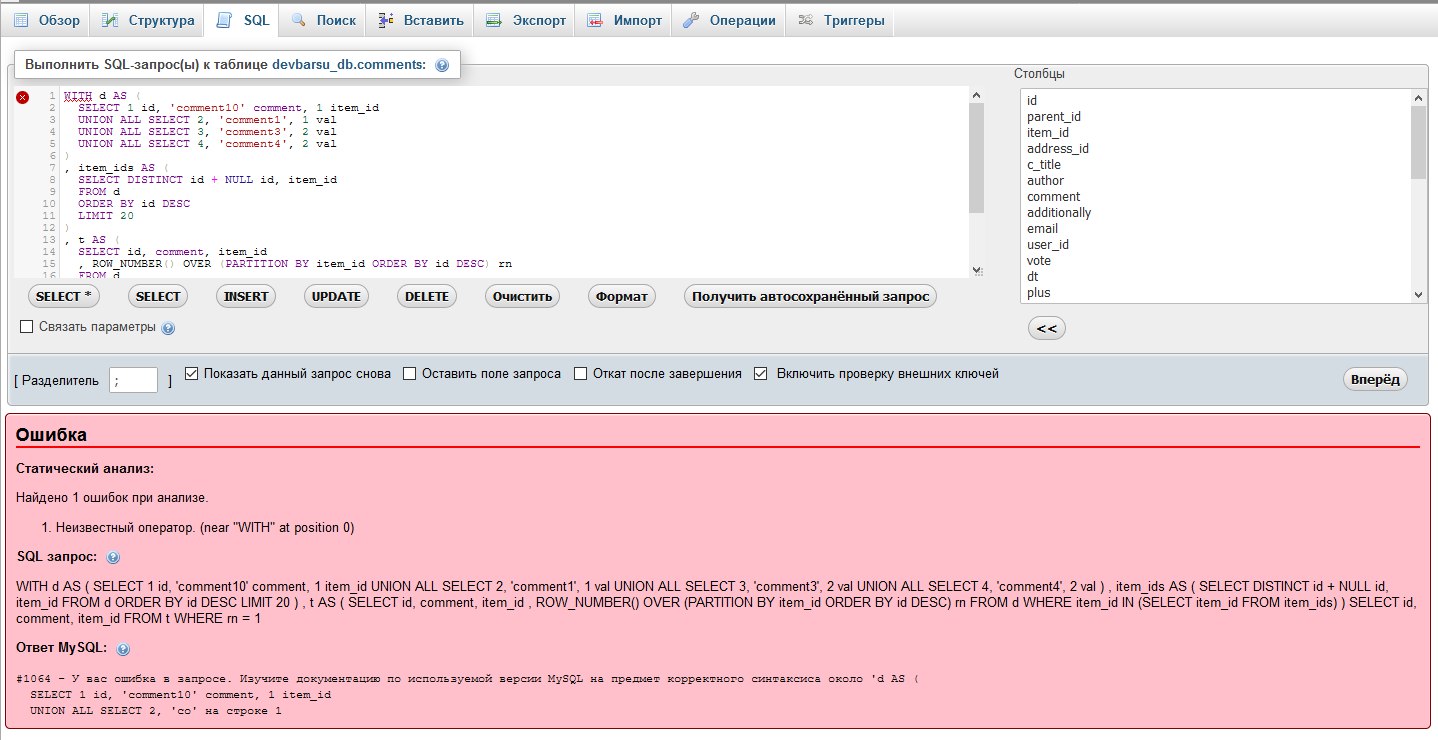Open help icon beside Ответ MySQL heading
Screen dimensions: 1438x740
(124, 648)
